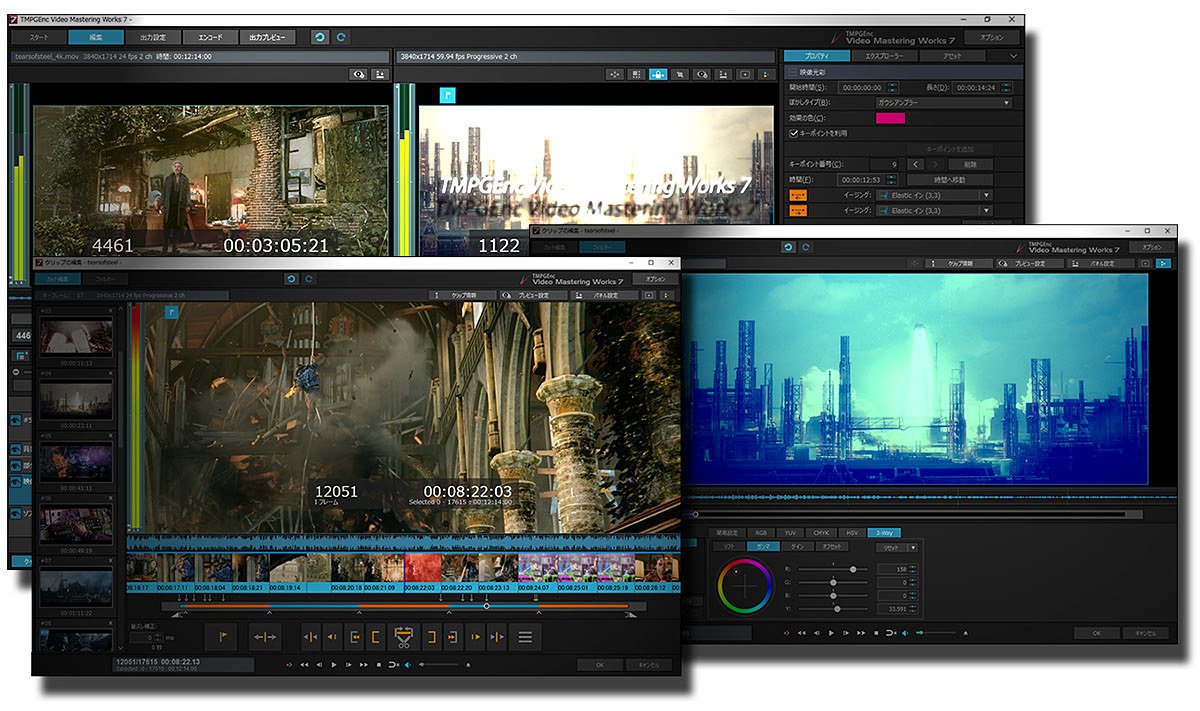
Task: Toggle eye preview icon above left preview
Action: pos(358,74)
